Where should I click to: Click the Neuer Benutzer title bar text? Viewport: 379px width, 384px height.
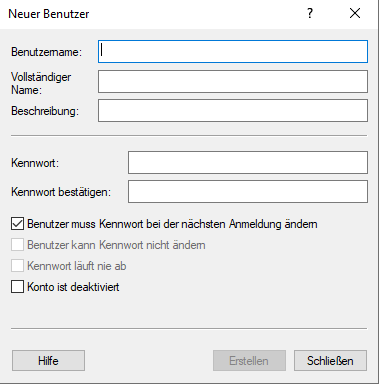49,14
